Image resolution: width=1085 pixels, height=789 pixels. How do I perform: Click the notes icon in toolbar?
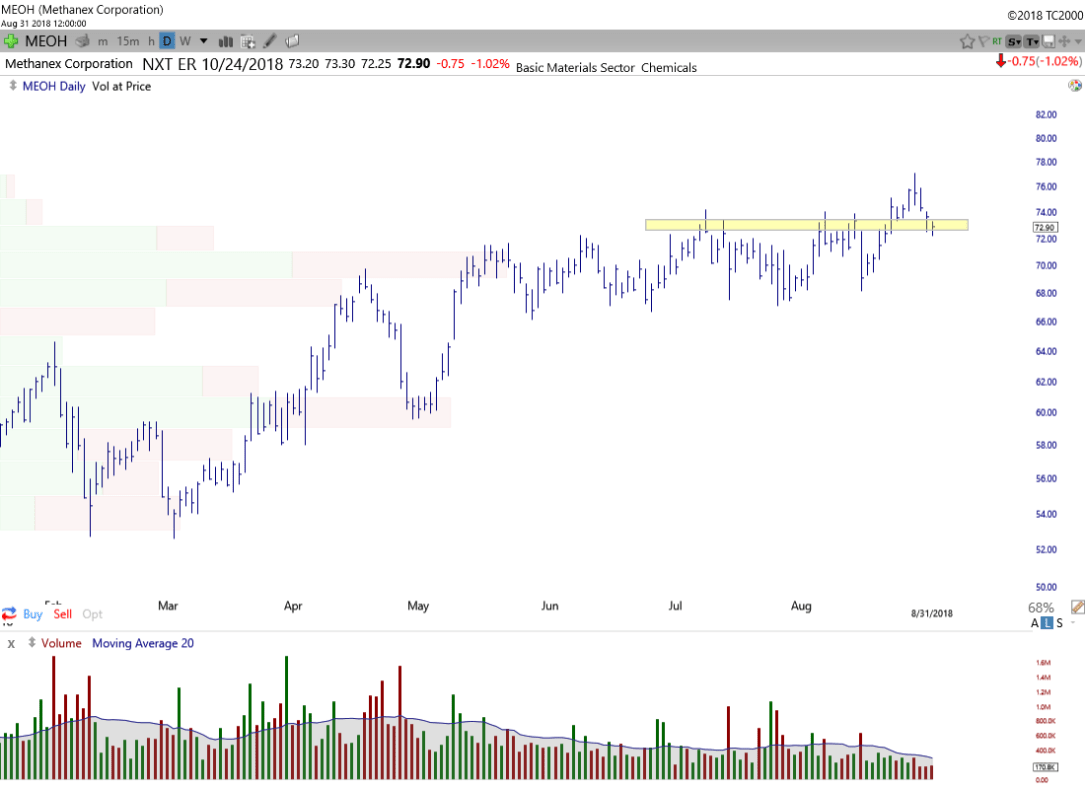point(293,41)
